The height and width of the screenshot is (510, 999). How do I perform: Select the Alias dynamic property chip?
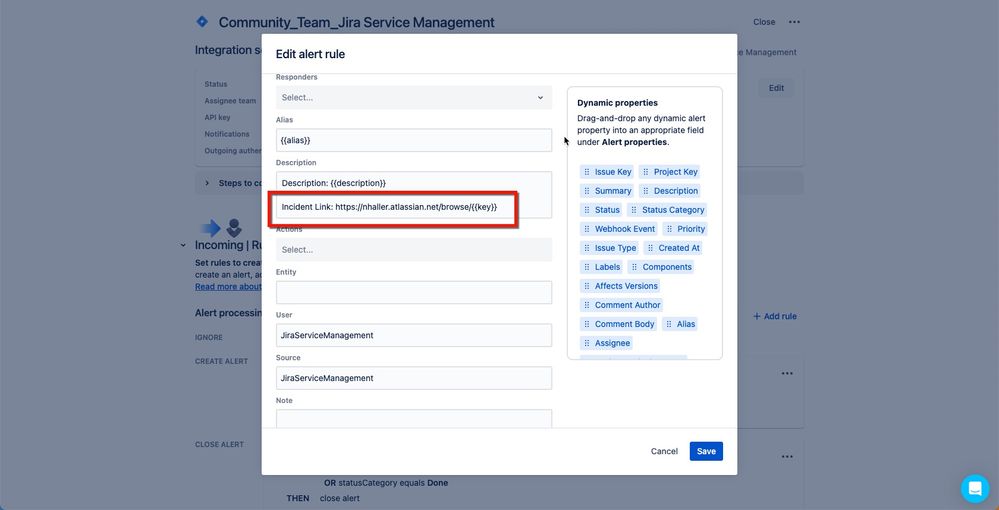coord(680,324)
